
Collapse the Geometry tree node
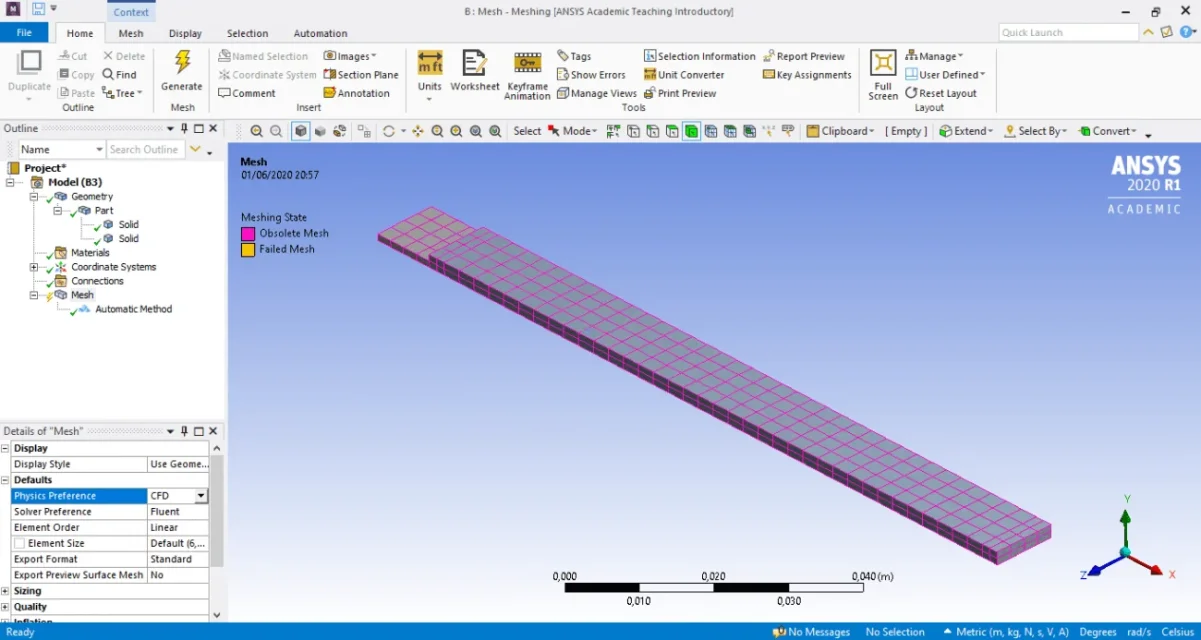34,197
